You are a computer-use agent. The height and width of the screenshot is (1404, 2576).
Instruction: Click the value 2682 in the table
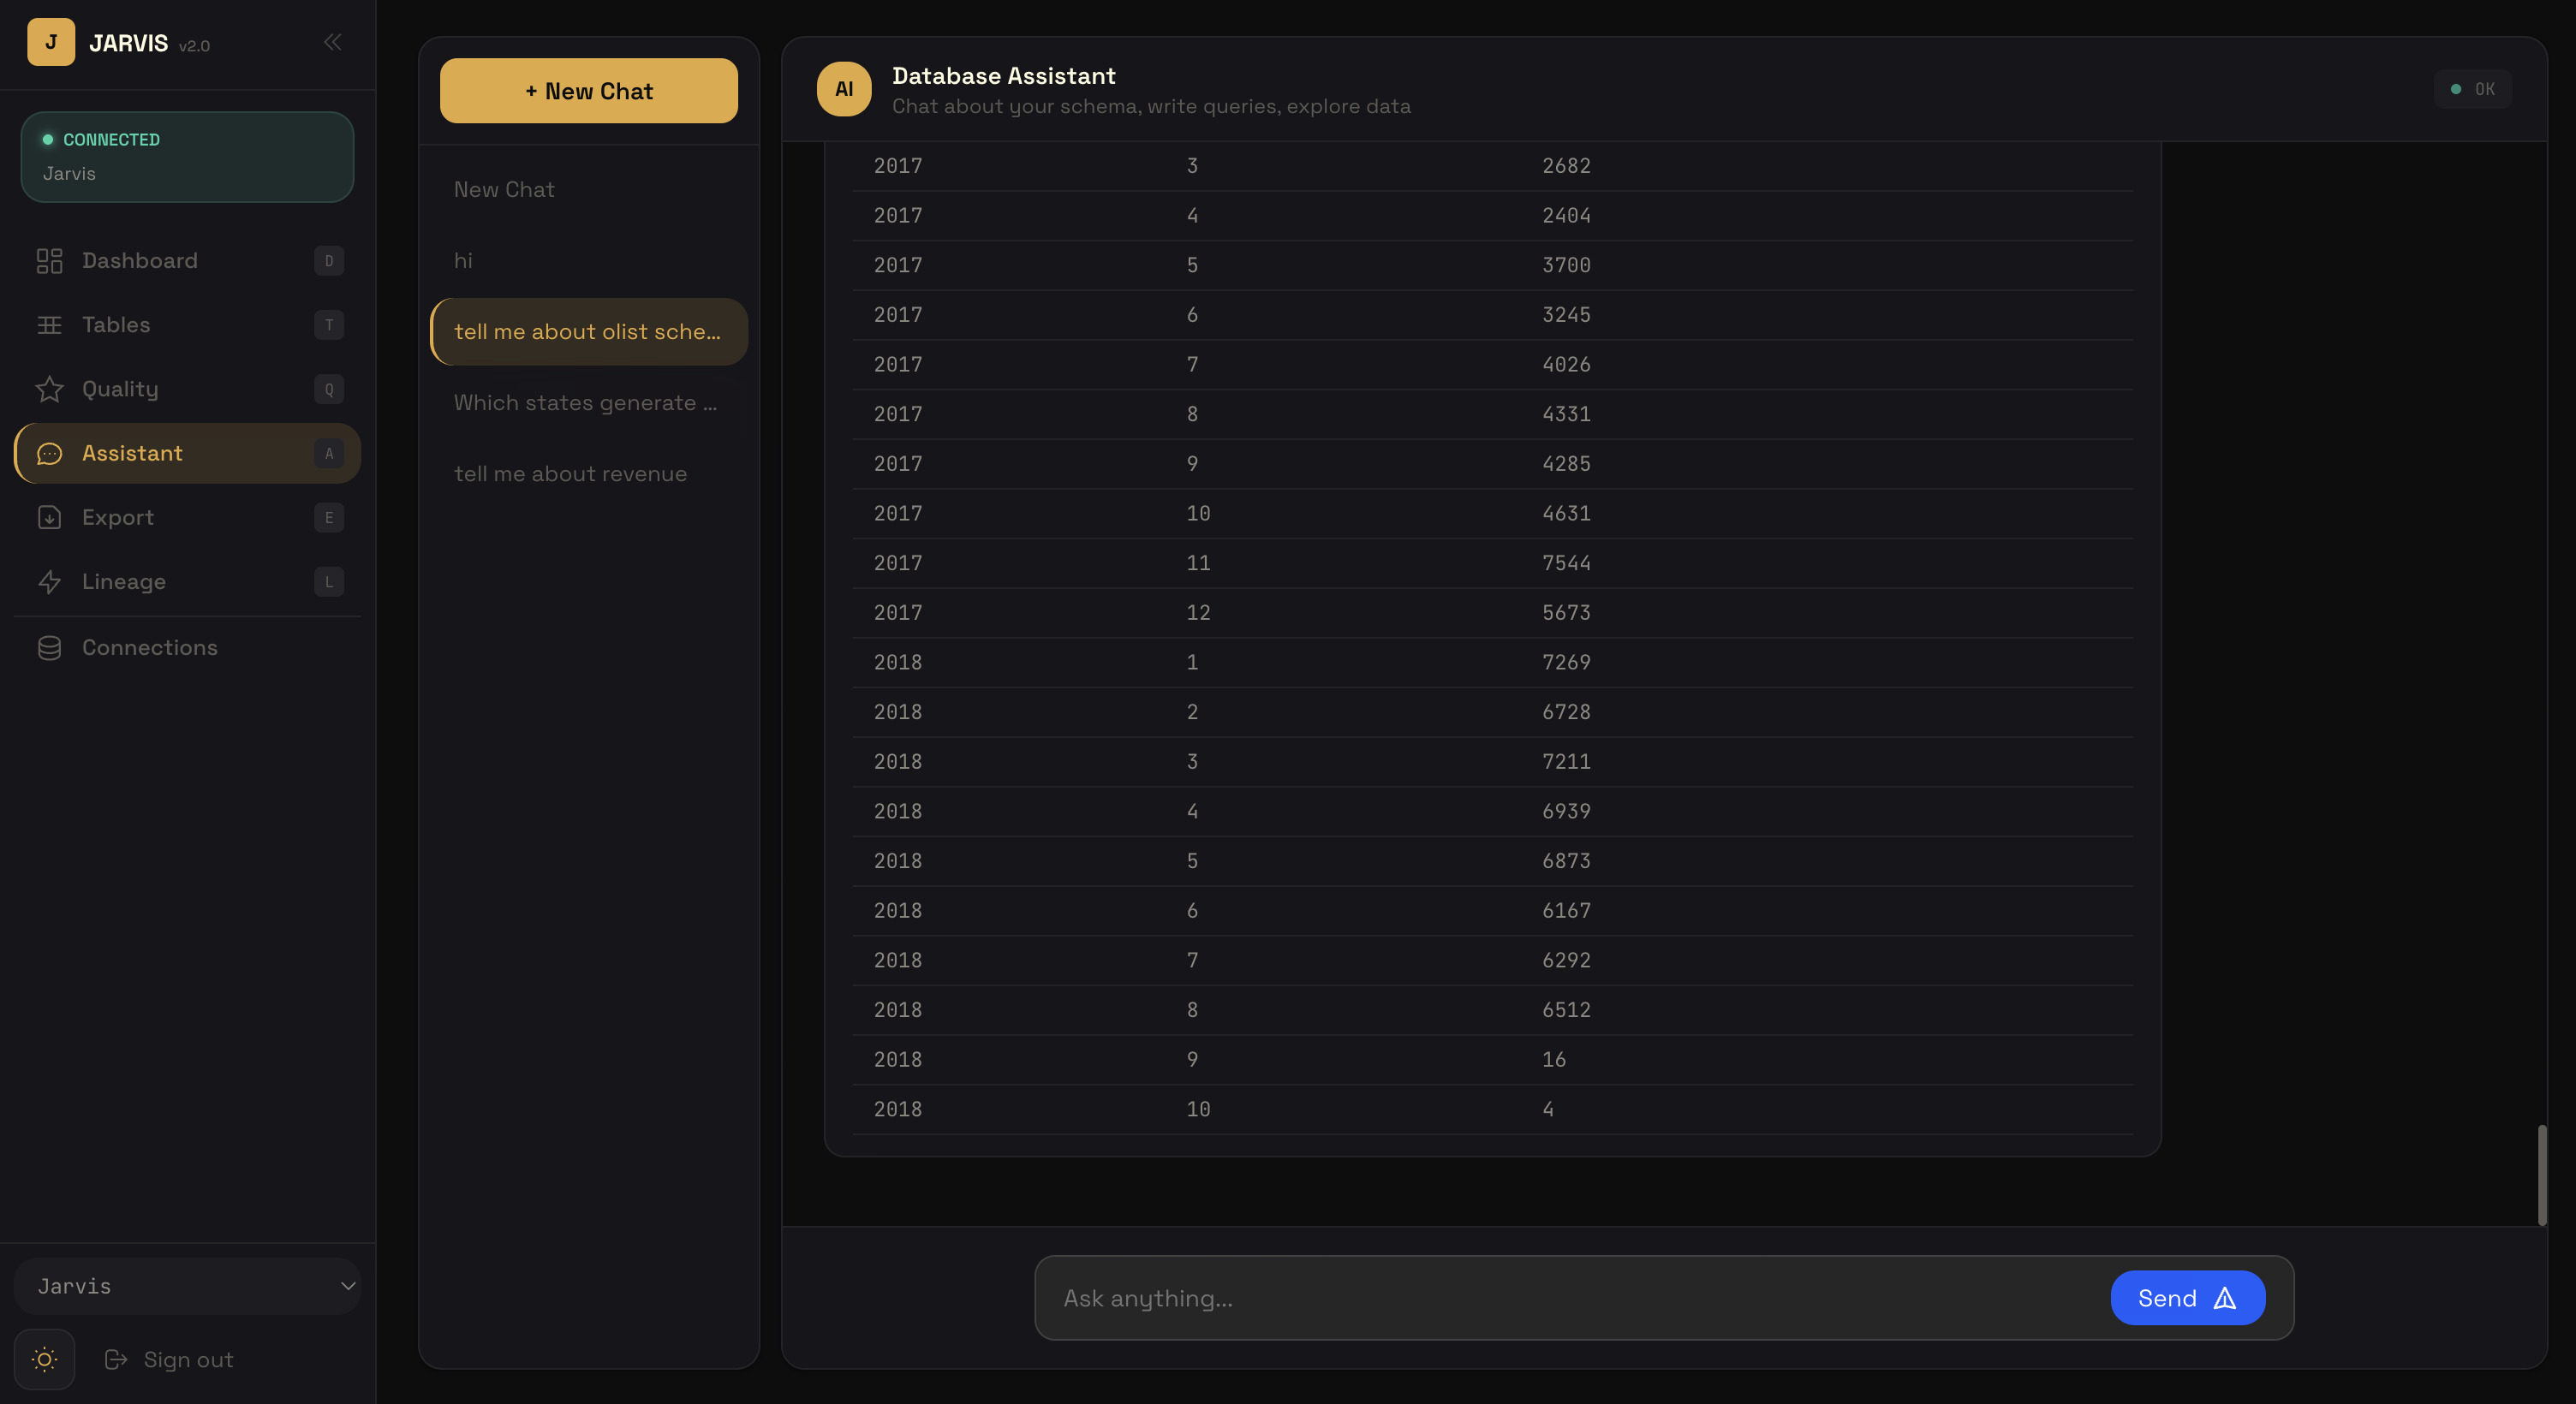click(1566, 166)
